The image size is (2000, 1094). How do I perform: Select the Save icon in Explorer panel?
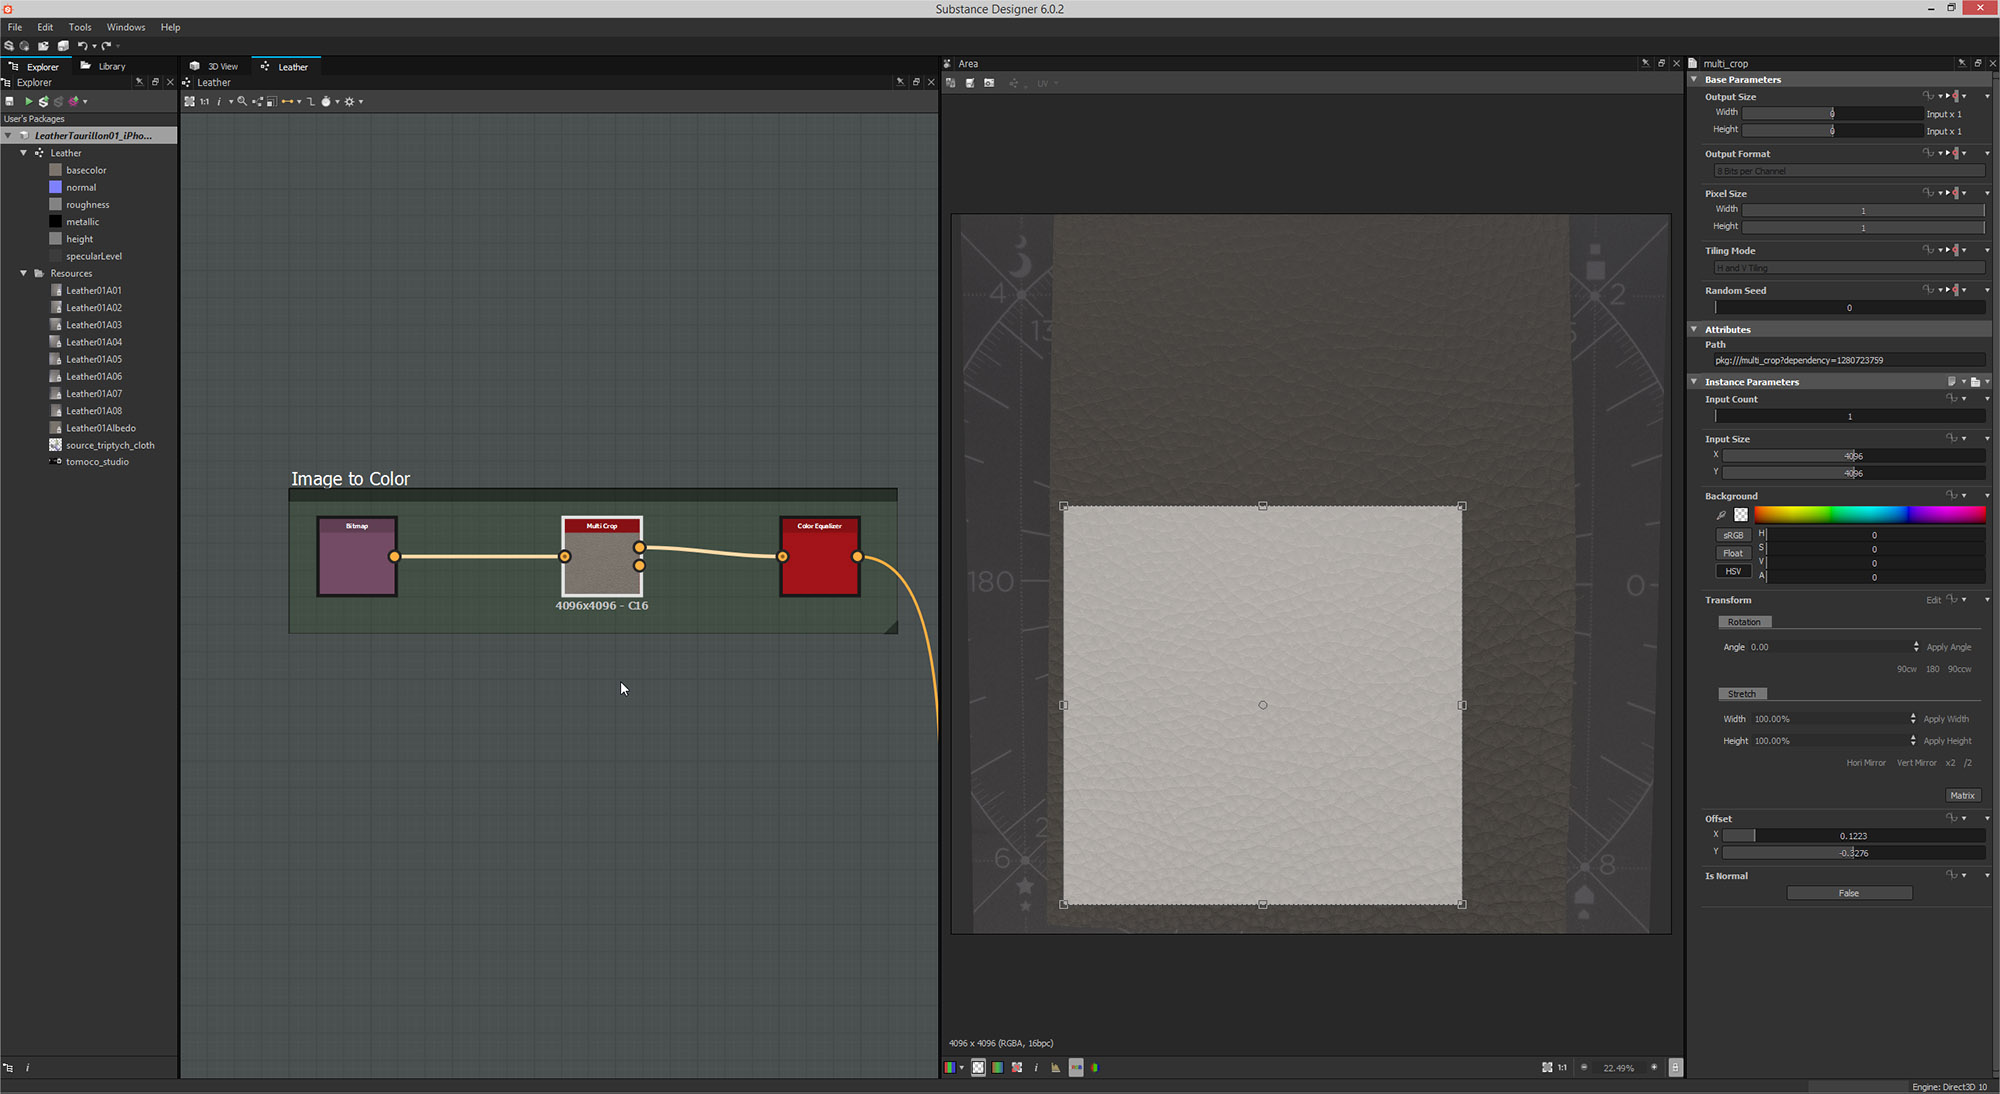click(10, 101)
